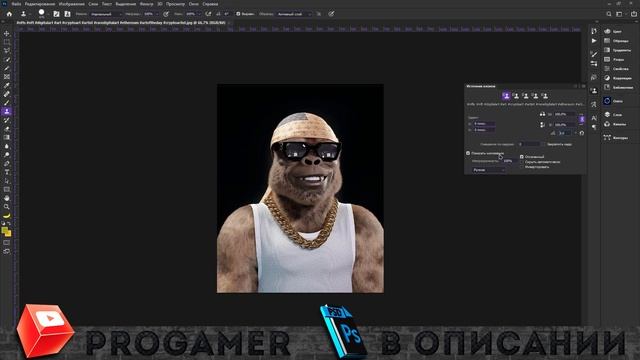Toggle maintain aspect ratio link icon
This screenshot has height=360, width=640.
pos(582,119)
